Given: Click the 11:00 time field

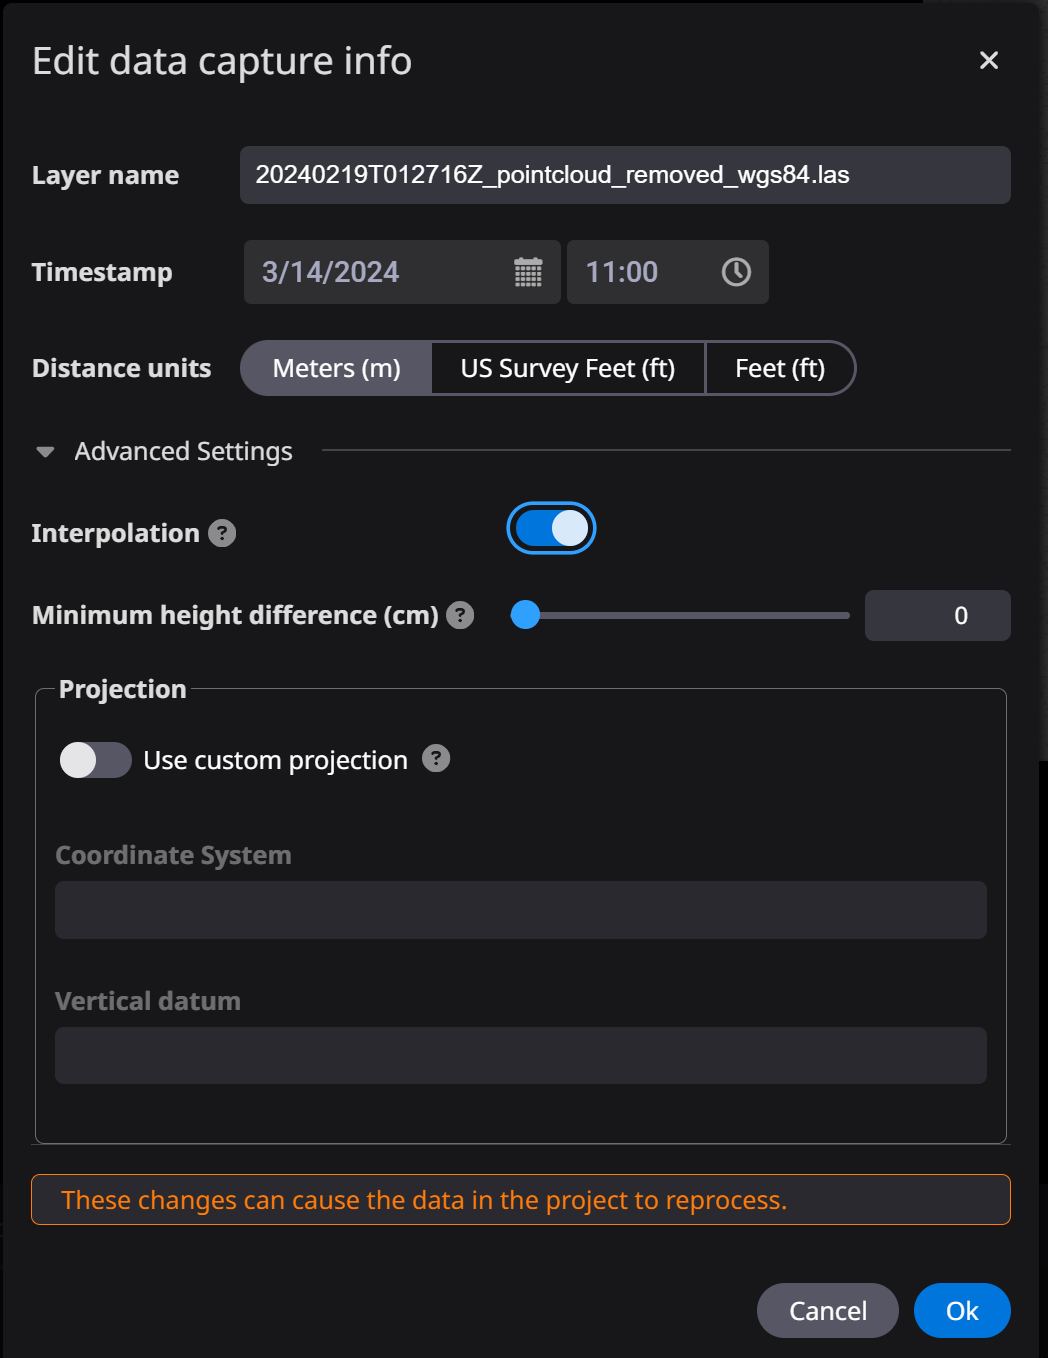Looking at the screenshot, I should coord(668,272).
